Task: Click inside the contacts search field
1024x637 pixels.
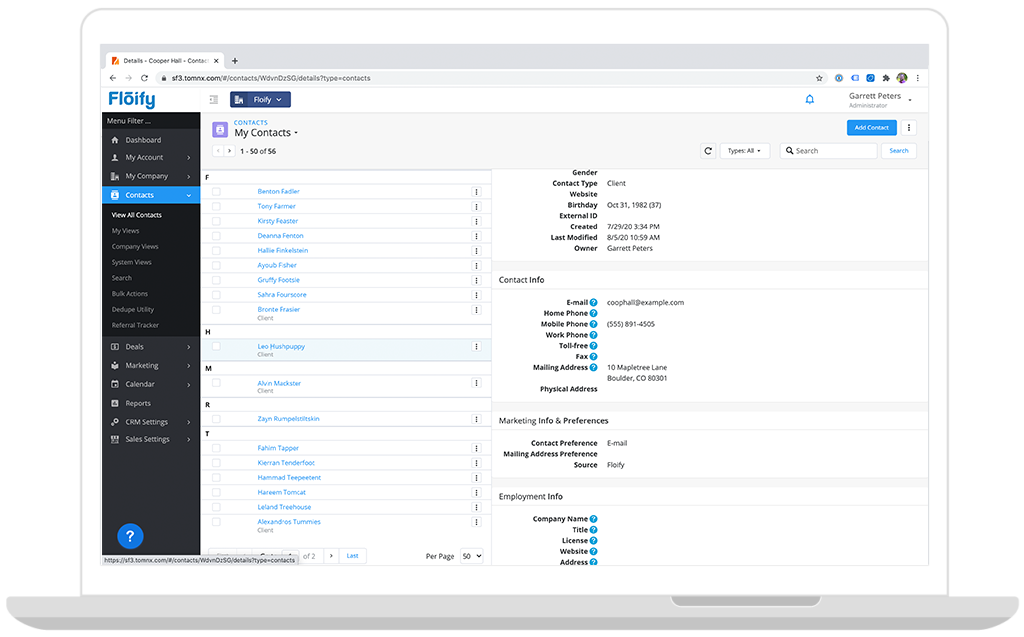Action: 828,150
